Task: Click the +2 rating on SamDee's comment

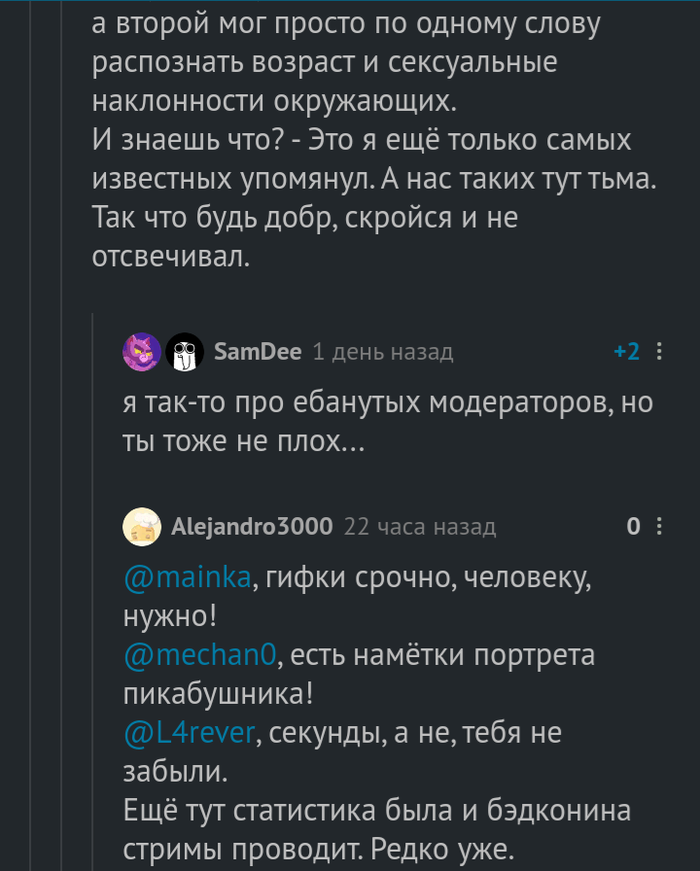Action: (x=627, y=351)
